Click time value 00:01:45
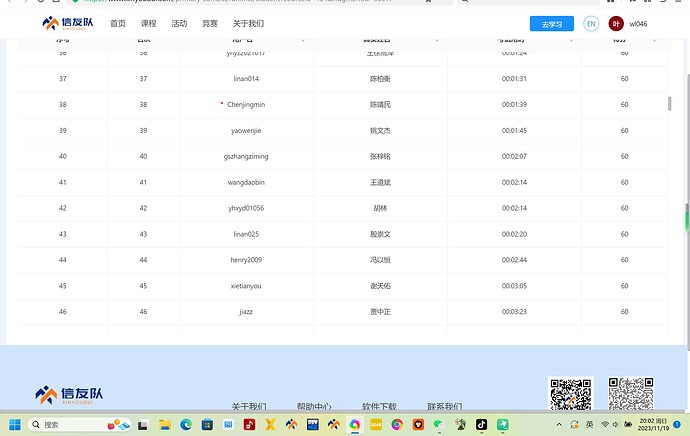Image resolution: width=690 pixels, height=436 pixels. (x=514, y=131)
